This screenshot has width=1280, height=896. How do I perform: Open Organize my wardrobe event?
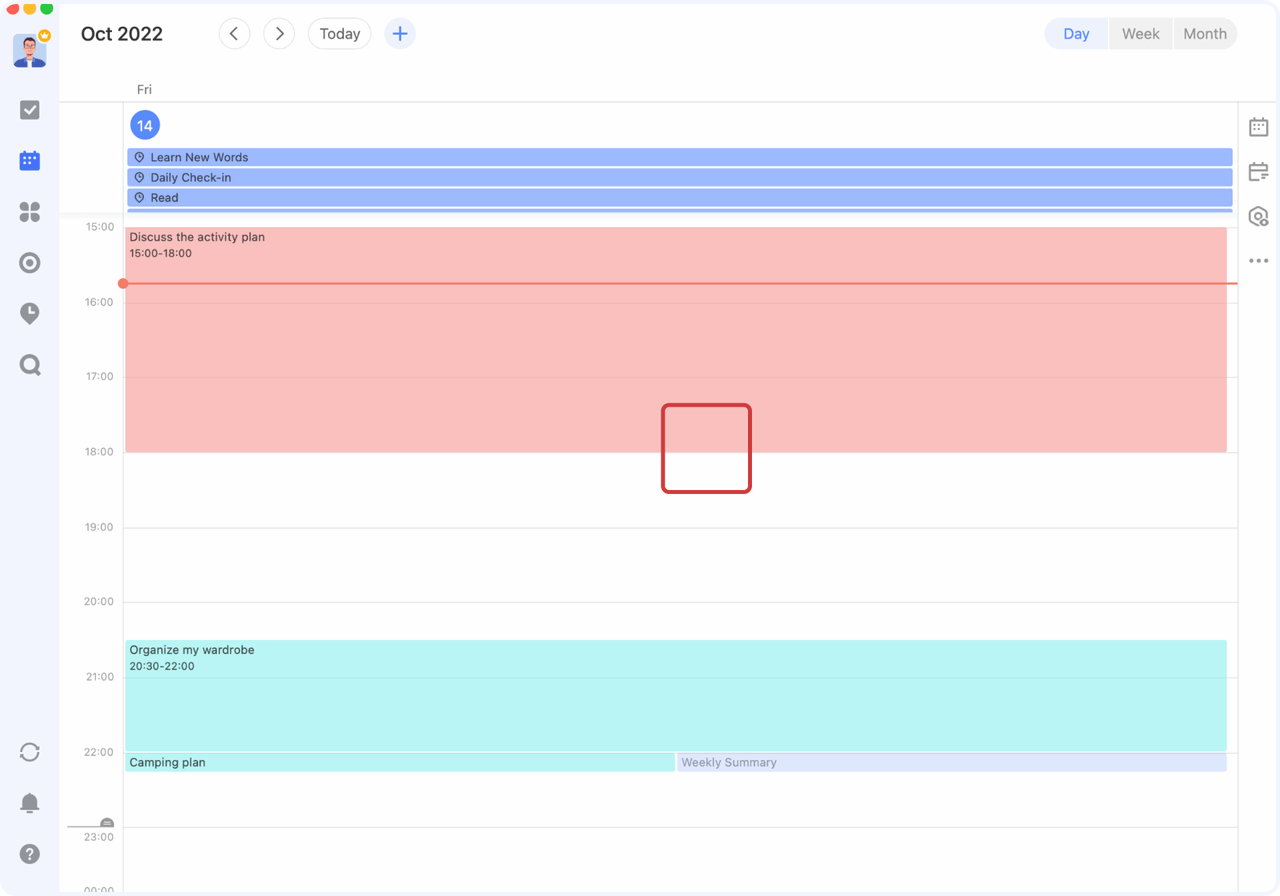coord(676,695)
